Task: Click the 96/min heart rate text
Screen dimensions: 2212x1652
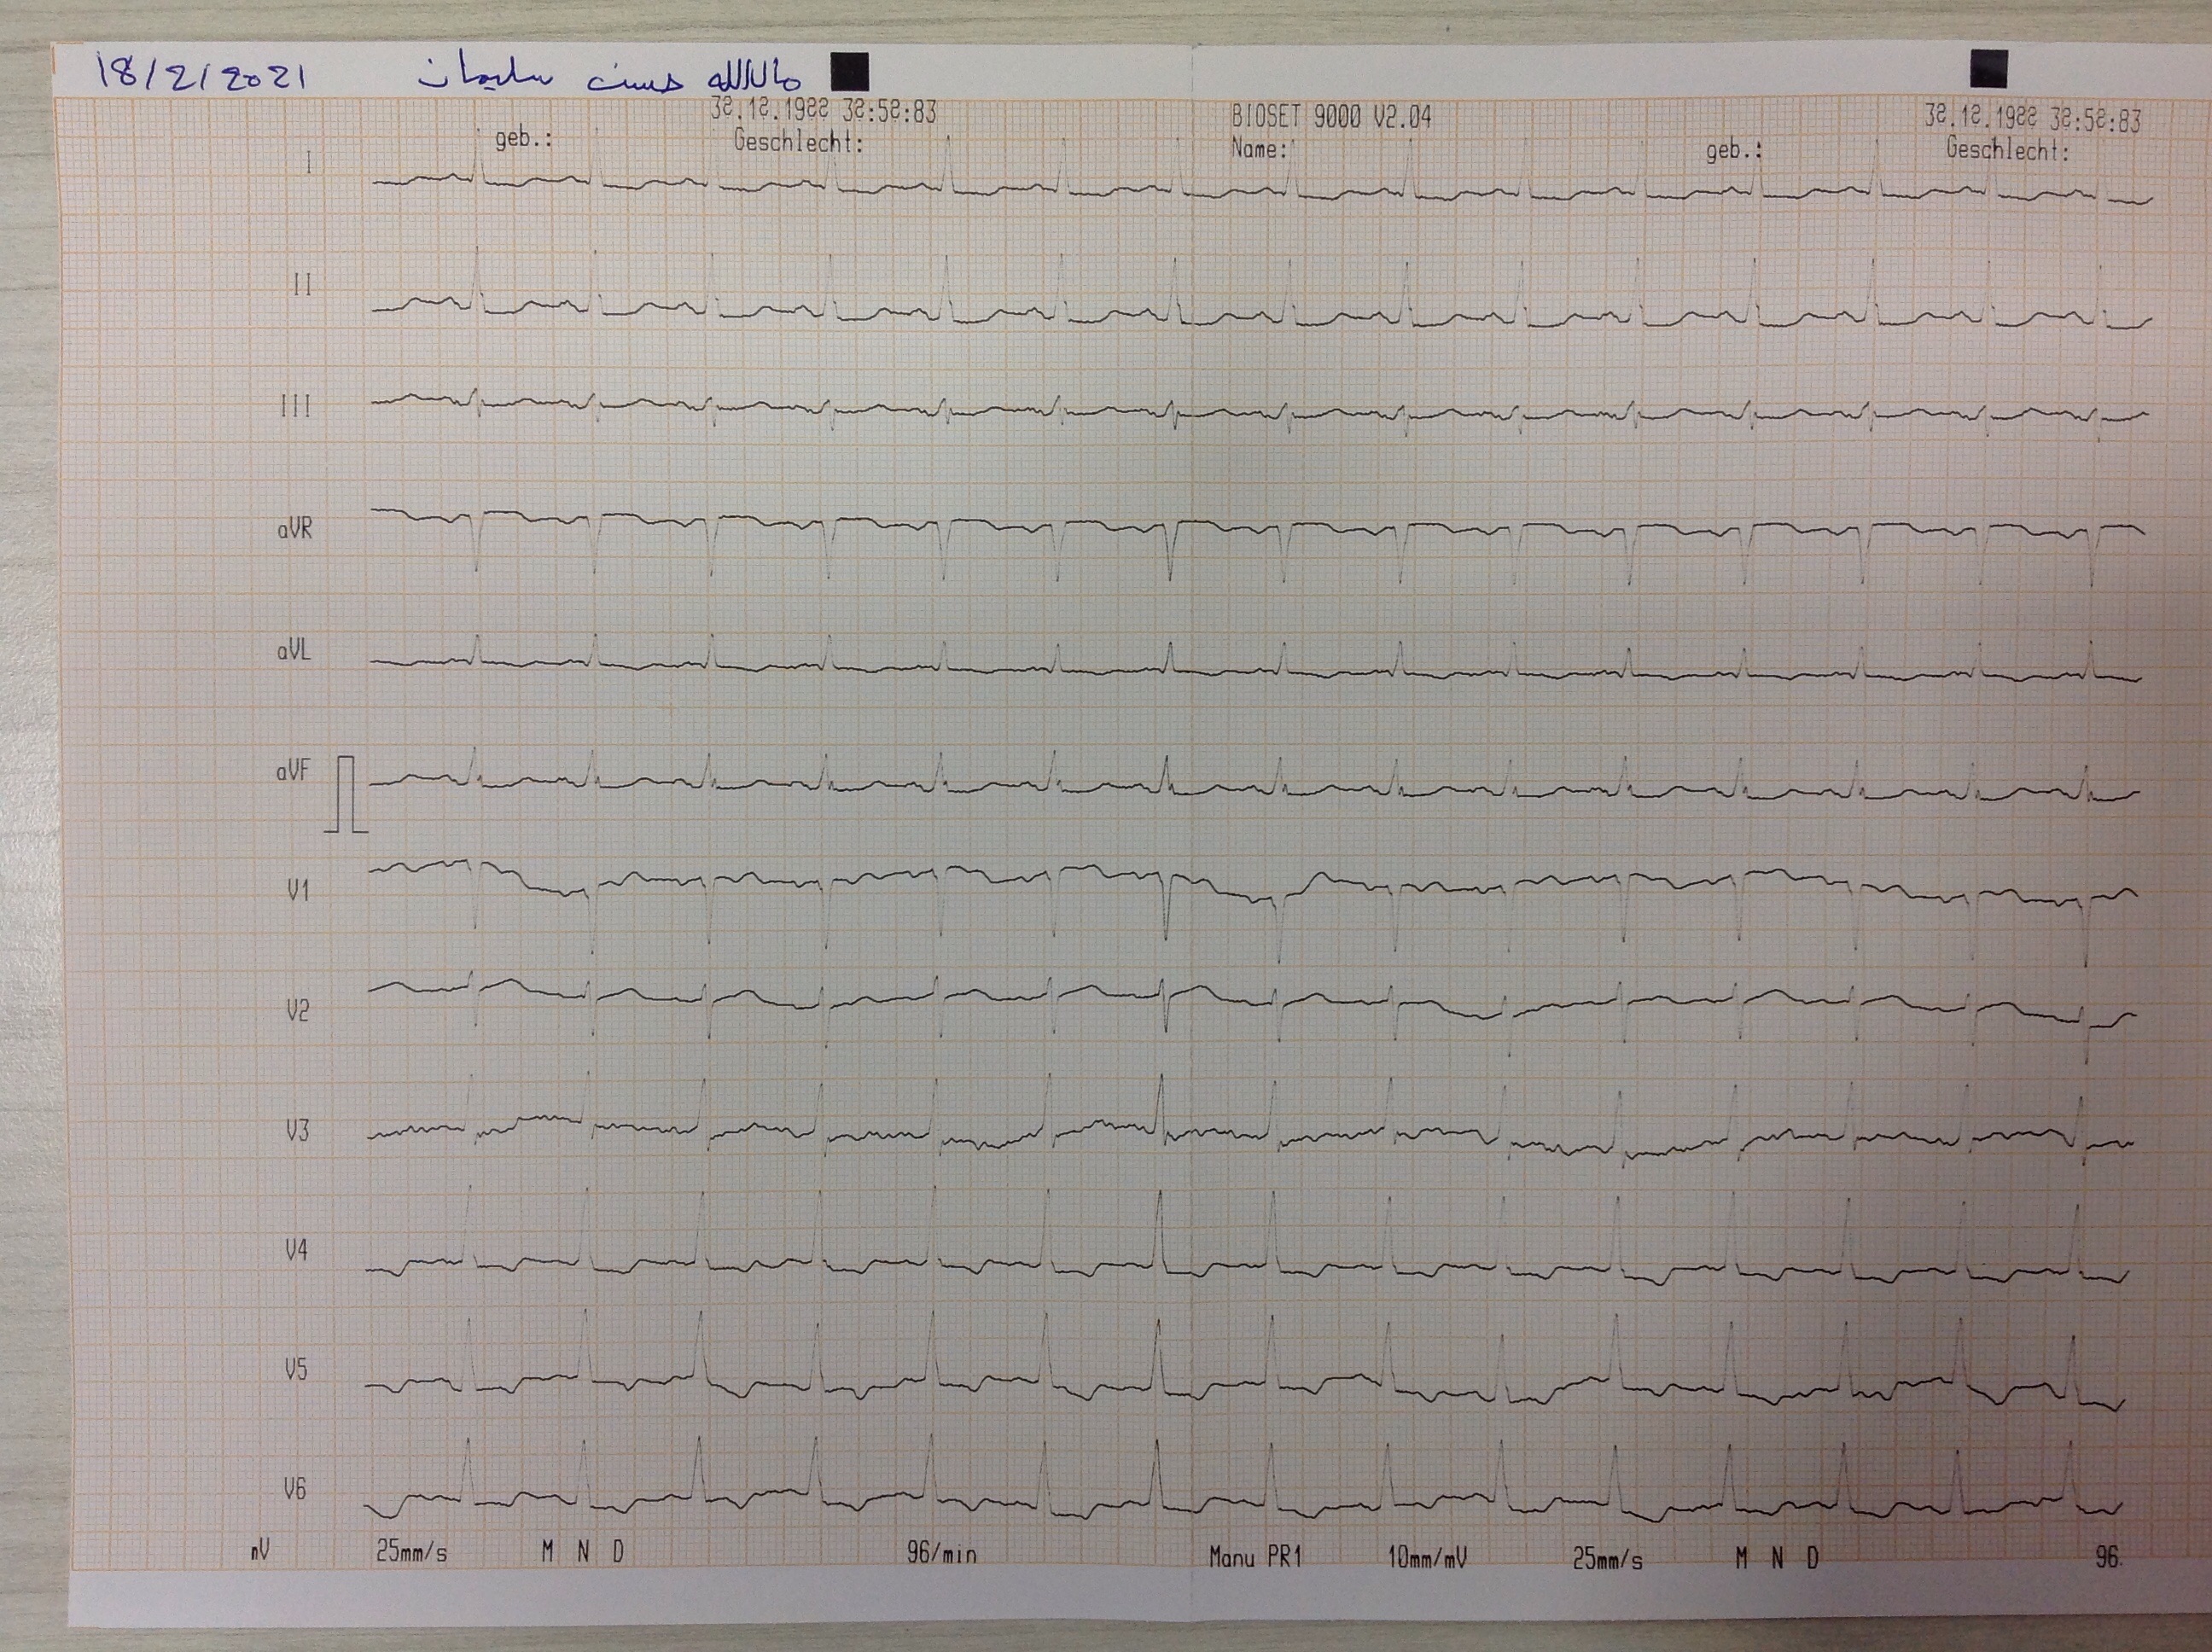Action: 941,1553
